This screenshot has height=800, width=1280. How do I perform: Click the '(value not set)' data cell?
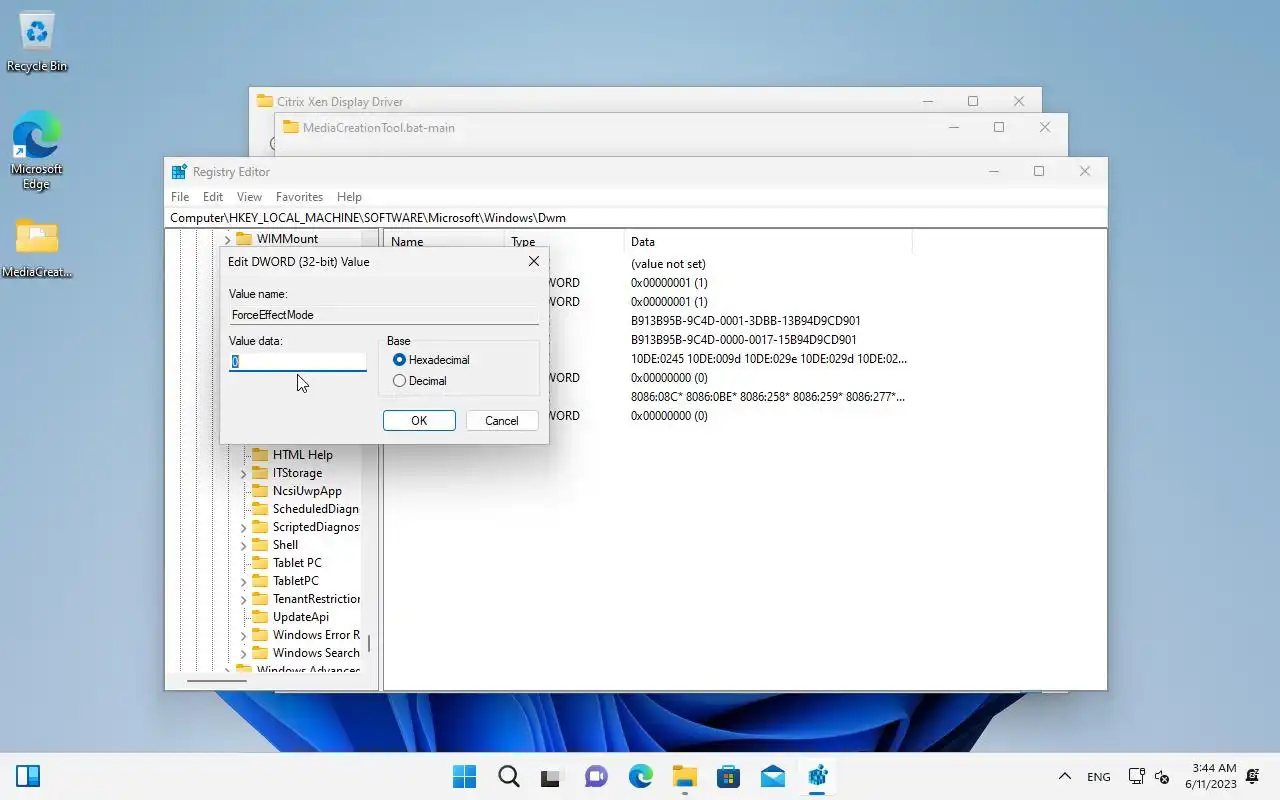click(x=668, y=264)
